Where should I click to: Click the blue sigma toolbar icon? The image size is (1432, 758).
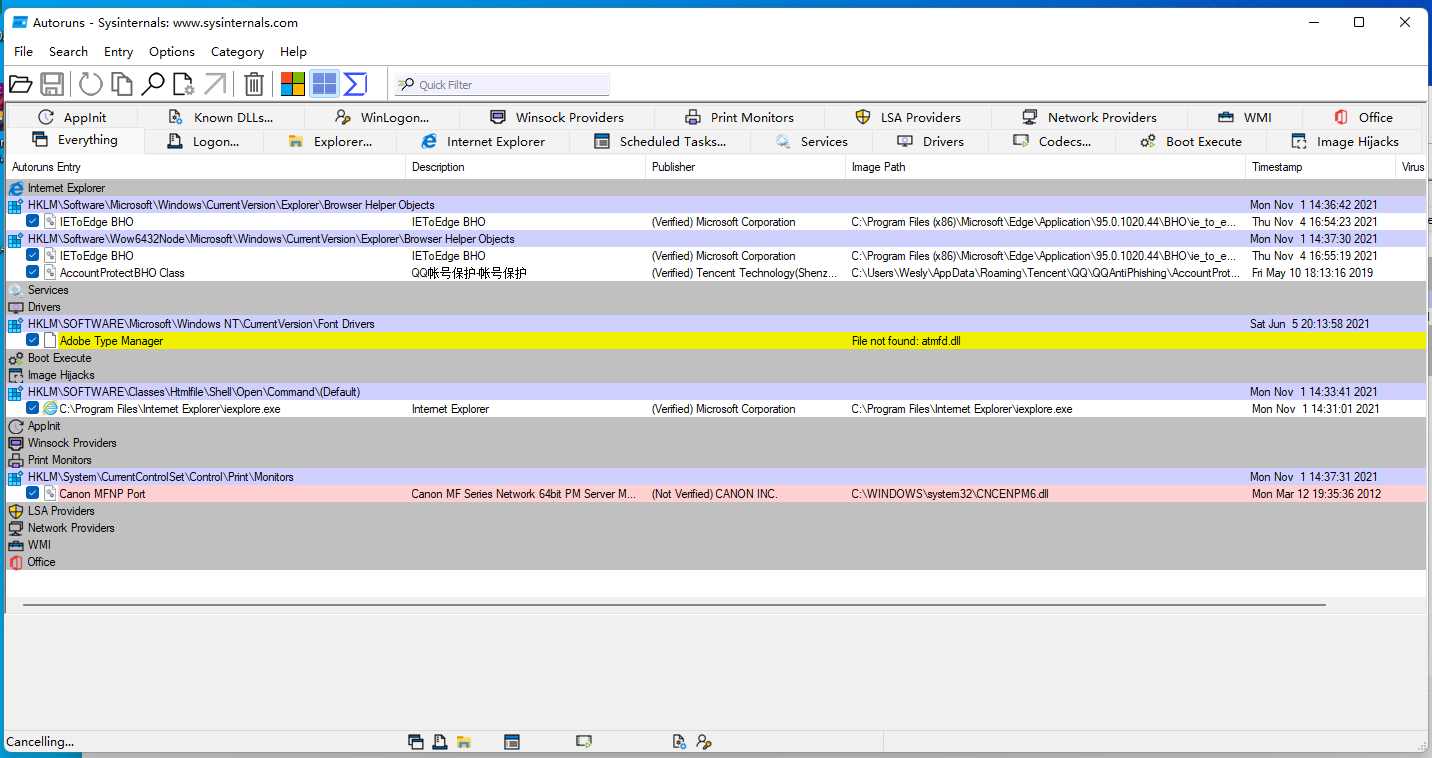click(x=355, y=85)
